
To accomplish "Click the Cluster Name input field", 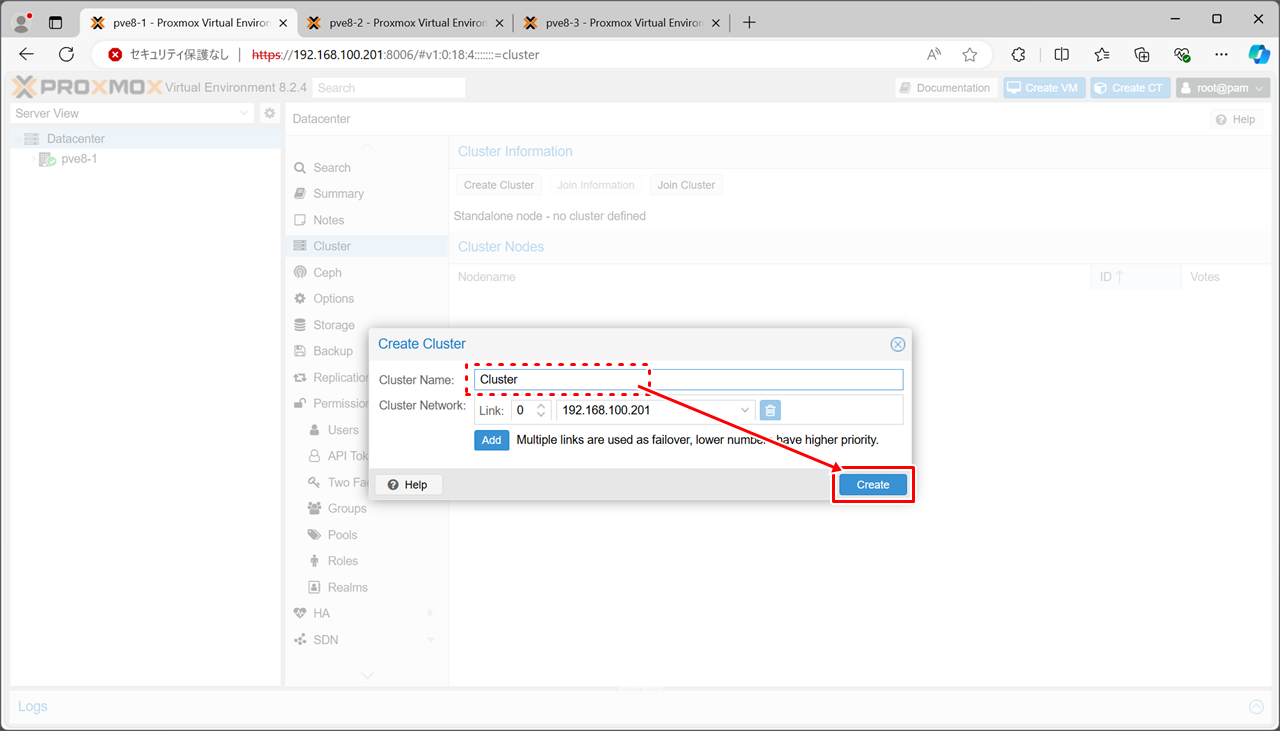I will [x=688, y=380].
